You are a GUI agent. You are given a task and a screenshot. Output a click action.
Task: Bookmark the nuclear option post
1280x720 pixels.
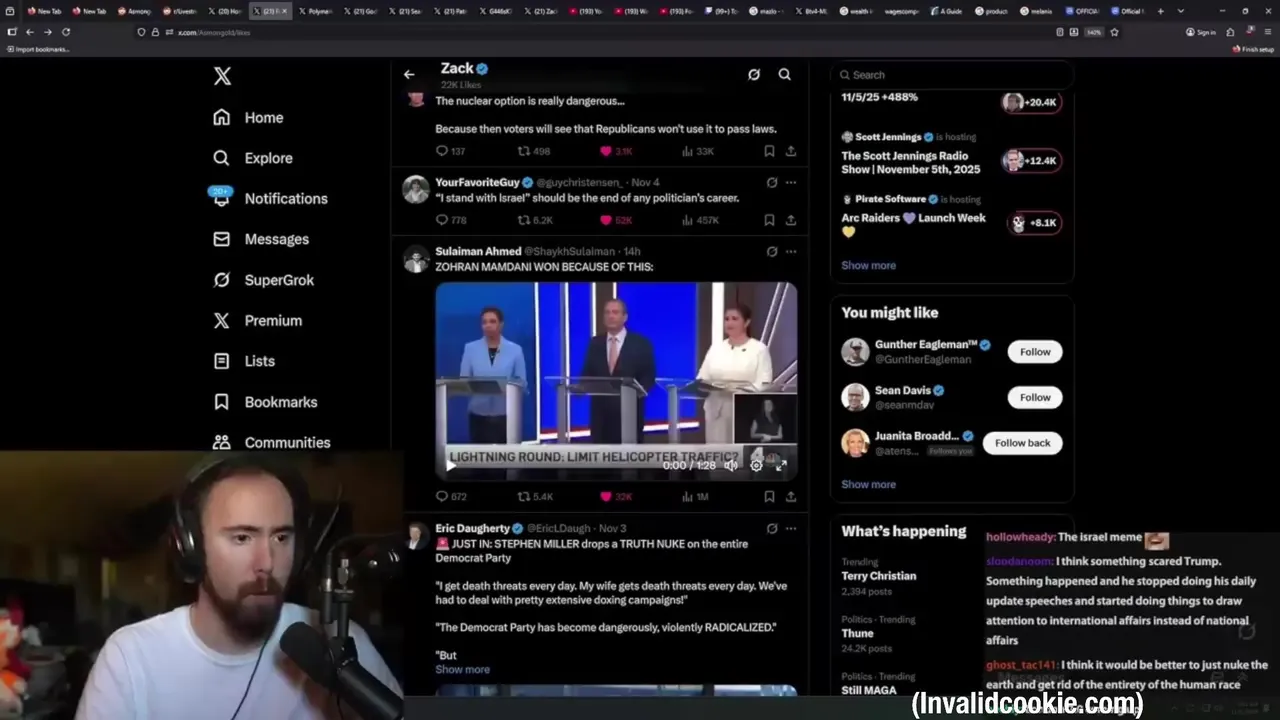point(769,151)
